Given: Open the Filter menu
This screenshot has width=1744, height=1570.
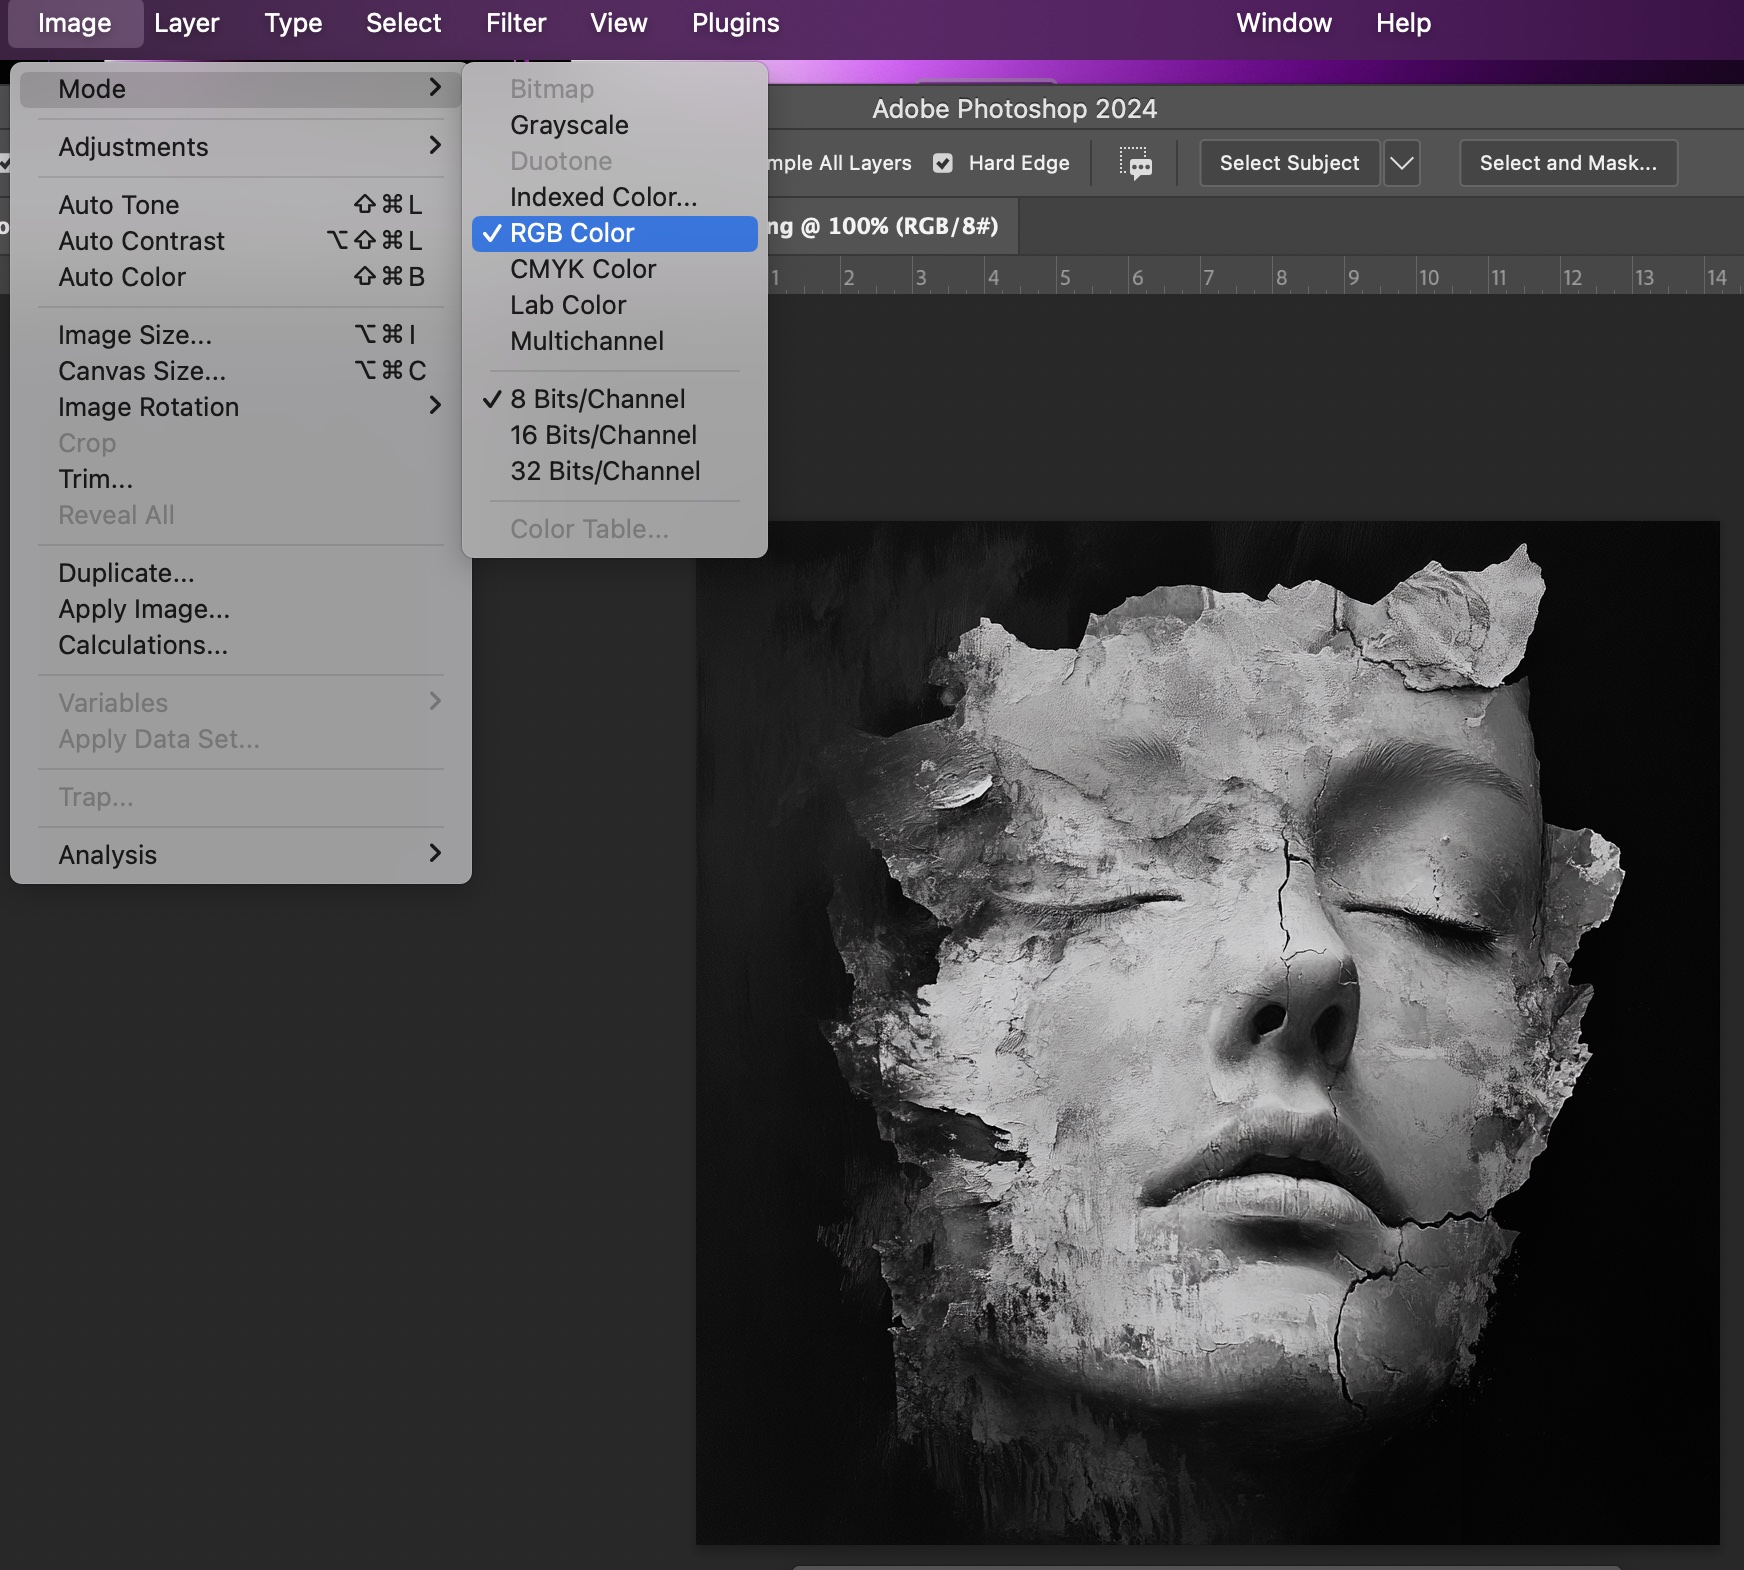Looking at the screenshot, I should (x=516, y=23).
